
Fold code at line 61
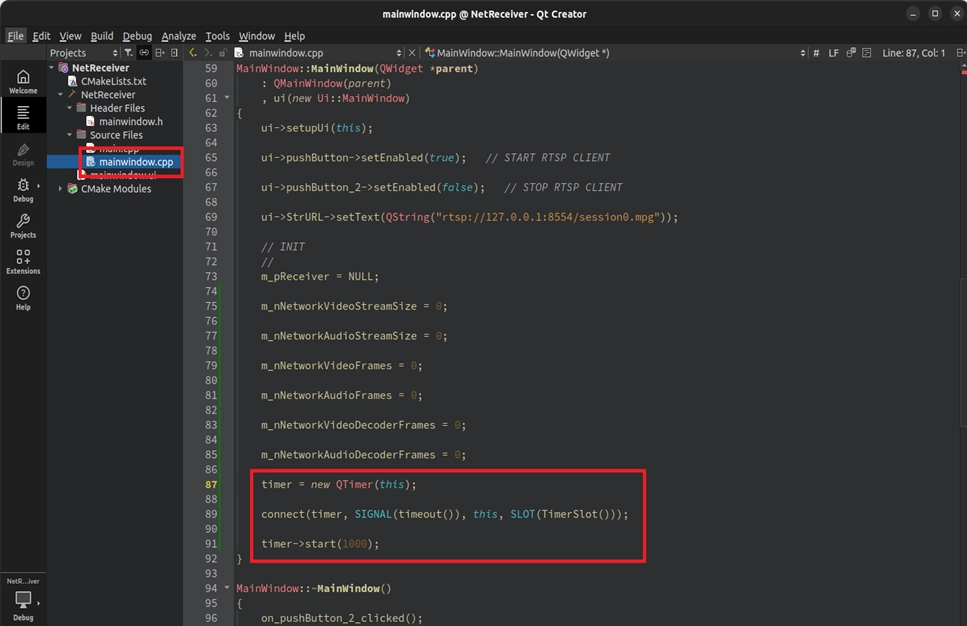tap(227, 97)
